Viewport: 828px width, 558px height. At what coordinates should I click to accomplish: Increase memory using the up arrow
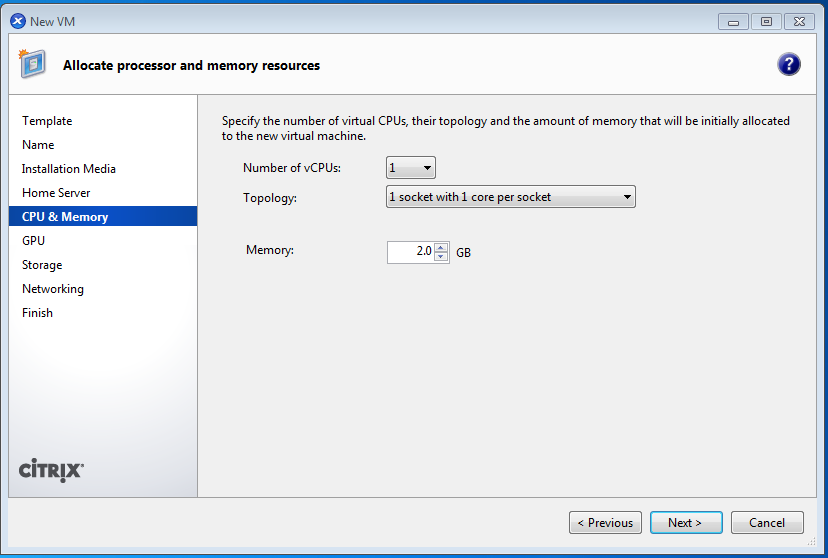tap(441, 247)
